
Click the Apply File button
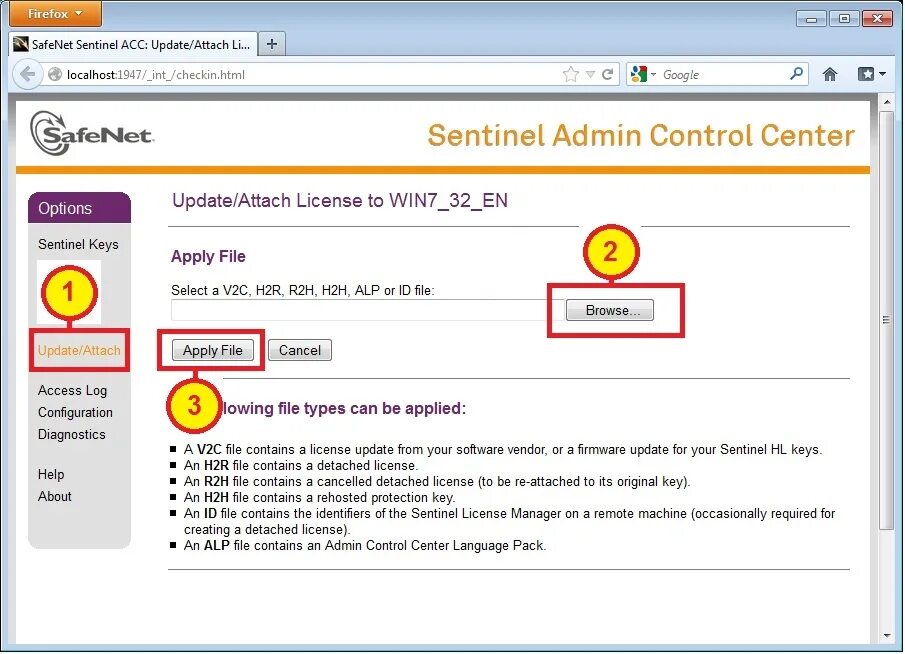[212, 350]
